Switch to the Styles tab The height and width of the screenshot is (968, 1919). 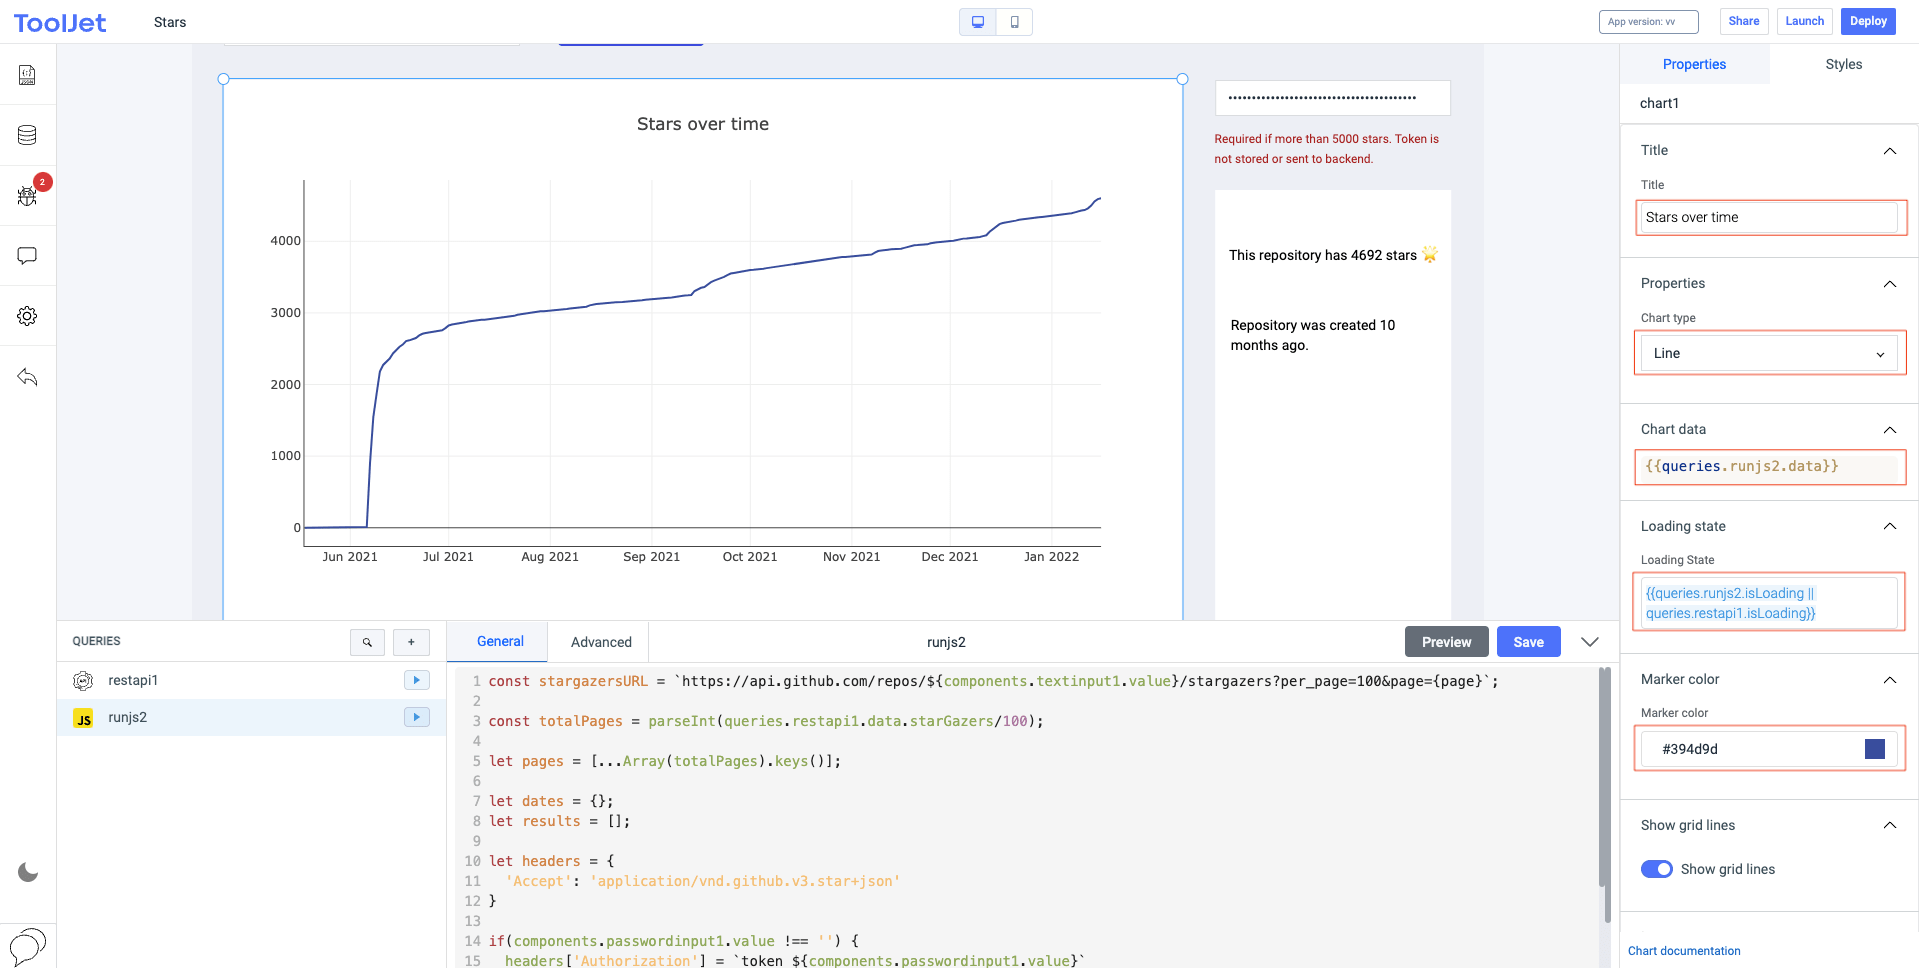click(1843, 64)
